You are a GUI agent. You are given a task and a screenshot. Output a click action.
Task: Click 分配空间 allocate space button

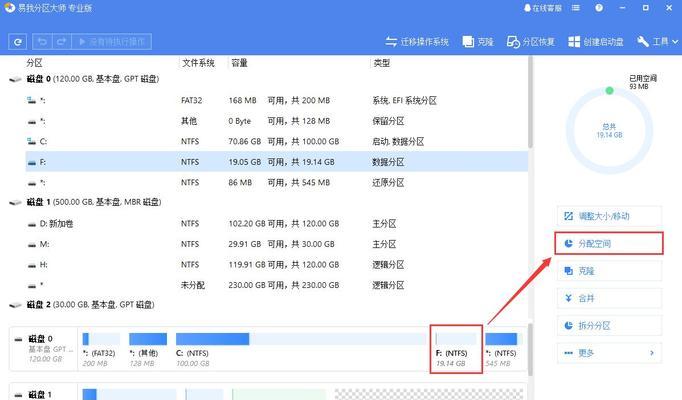pyautogui.click(x=609, y=243)
